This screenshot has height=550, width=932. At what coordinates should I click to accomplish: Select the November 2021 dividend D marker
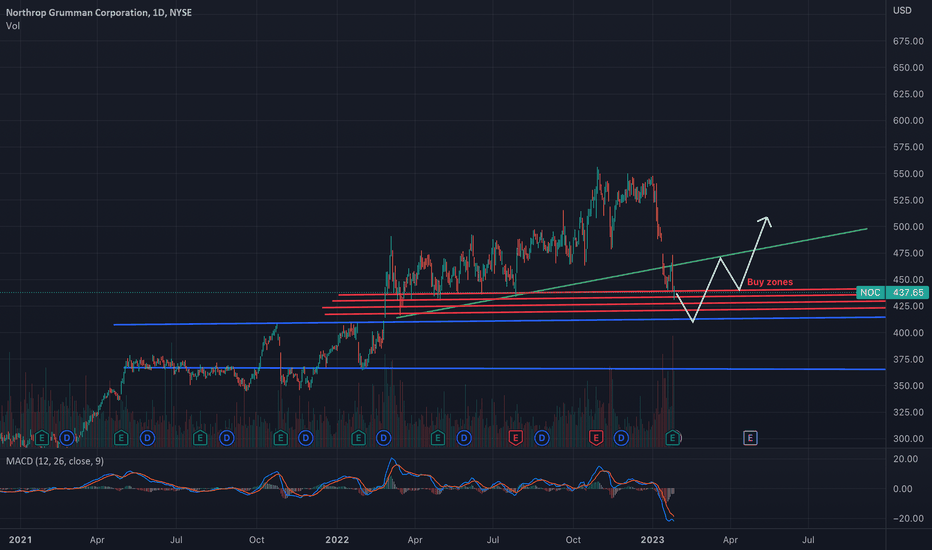point(306,438)
